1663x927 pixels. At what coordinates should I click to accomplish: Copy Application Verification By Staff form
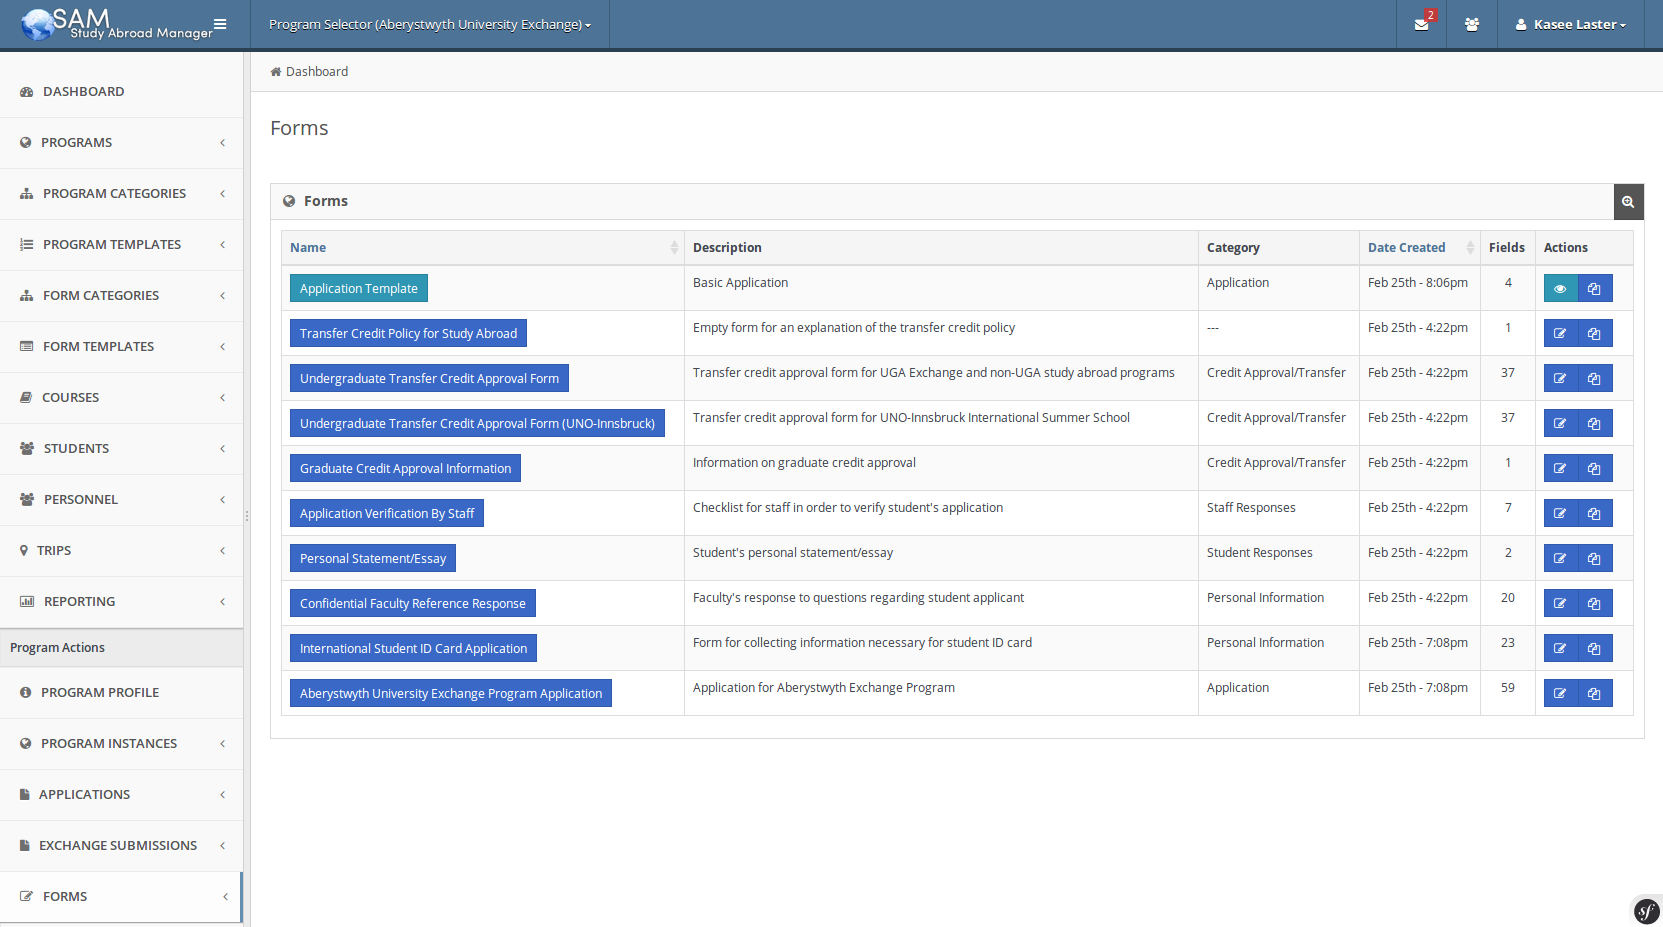coord(1595,513)
